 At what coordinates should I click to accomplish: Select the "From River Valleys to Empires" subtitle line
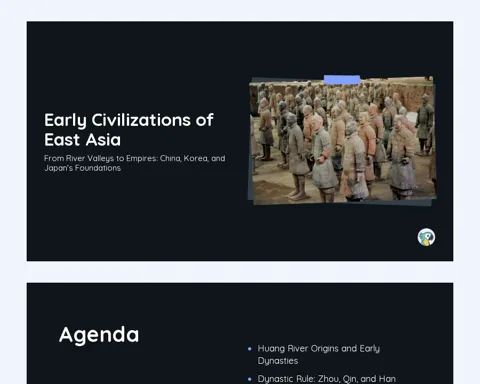pos(134,158)
